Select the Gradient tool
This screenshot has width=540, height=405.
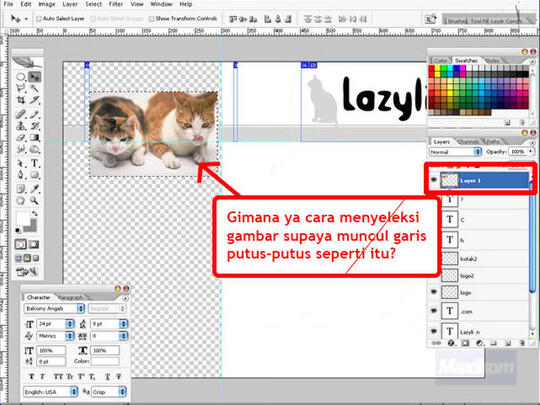[34, 138]
